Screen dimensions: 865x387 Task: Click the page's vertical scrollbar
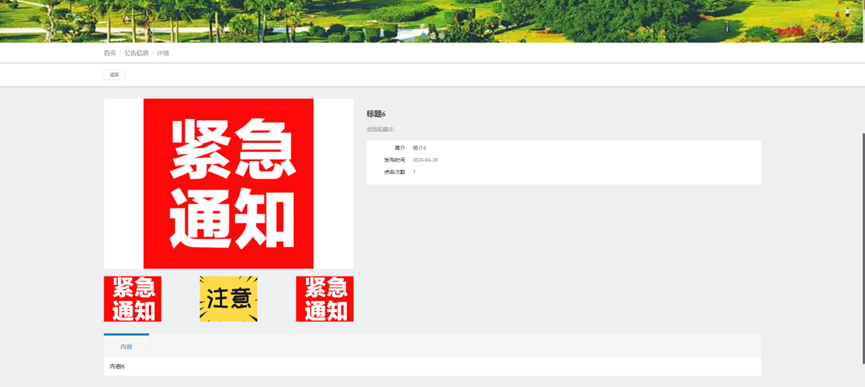tap(863, 248)
